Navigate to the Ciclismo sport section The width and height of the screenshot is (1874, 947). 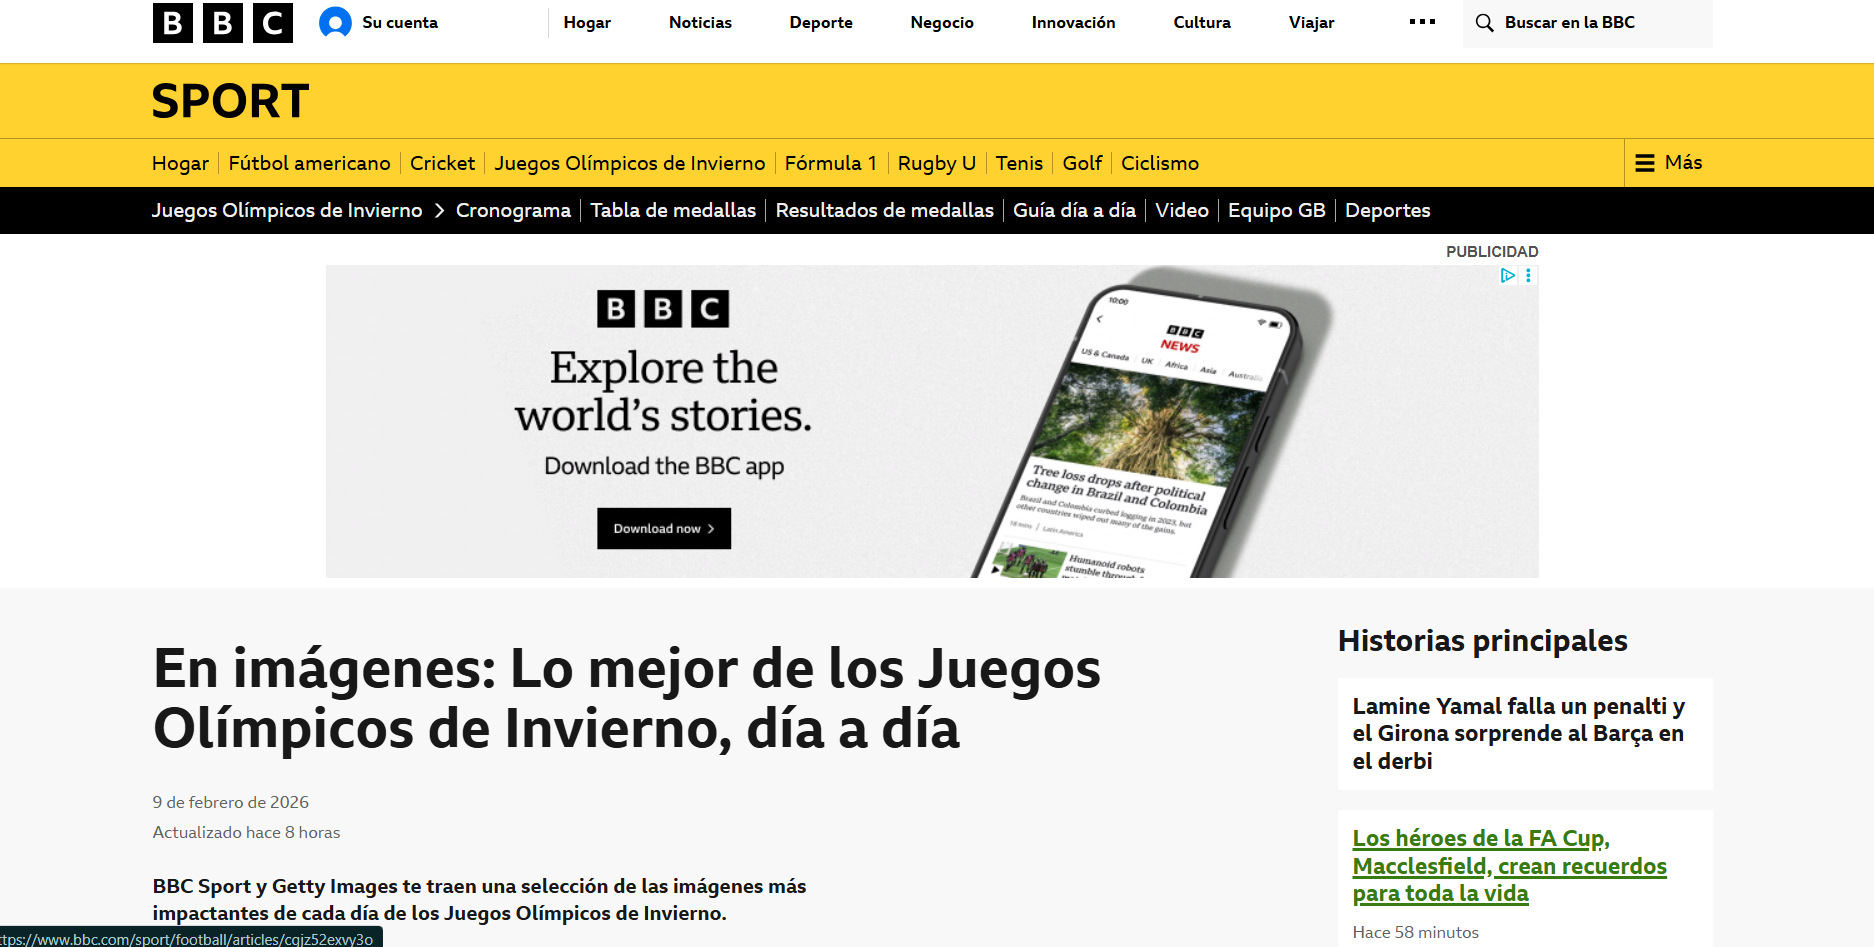pyautogui.click(x=1159, y=163)
